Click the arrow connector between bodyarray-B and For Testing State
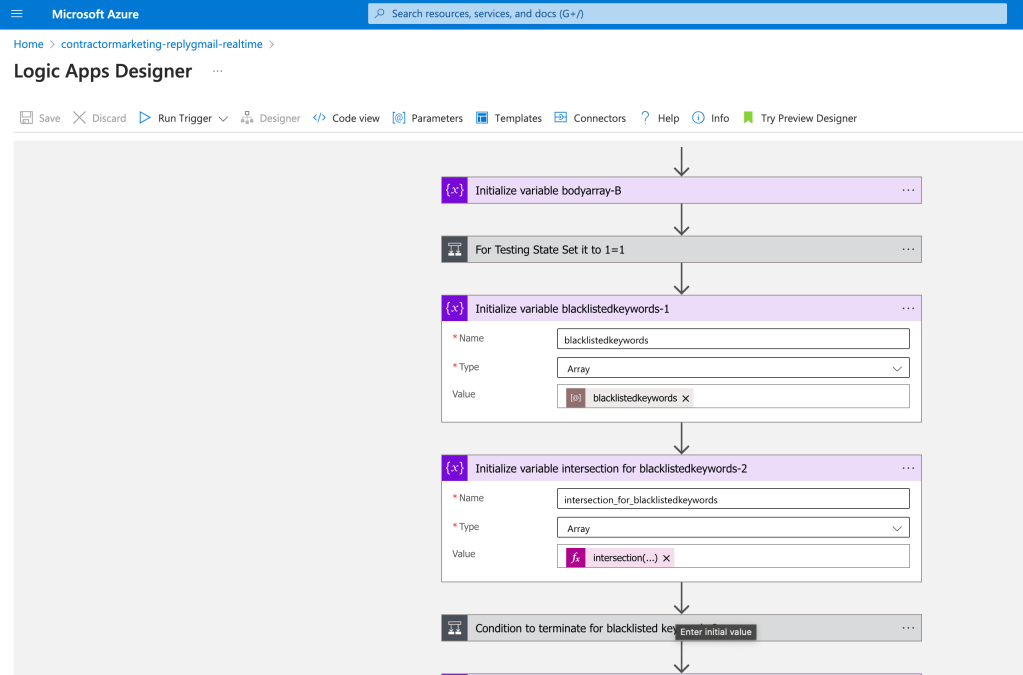Image resolution: width=1023 pixels, height=675 pixels. click(681, 220)
